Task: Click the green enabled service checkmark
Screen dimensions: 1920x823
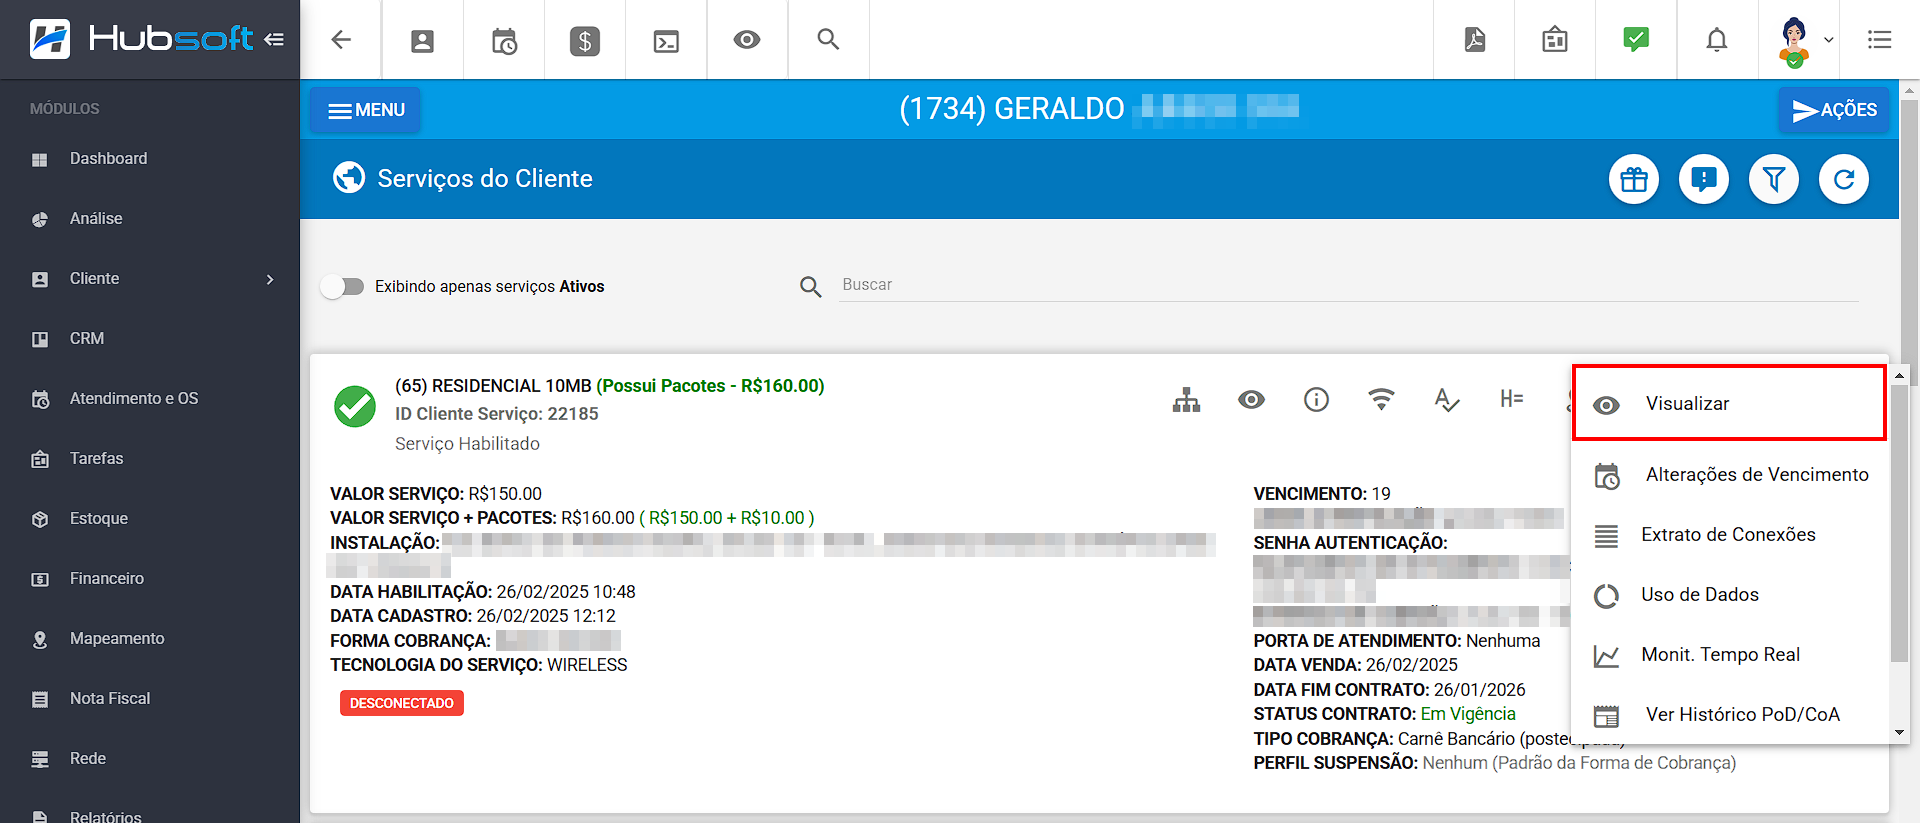Action: [x=355, y=407]
